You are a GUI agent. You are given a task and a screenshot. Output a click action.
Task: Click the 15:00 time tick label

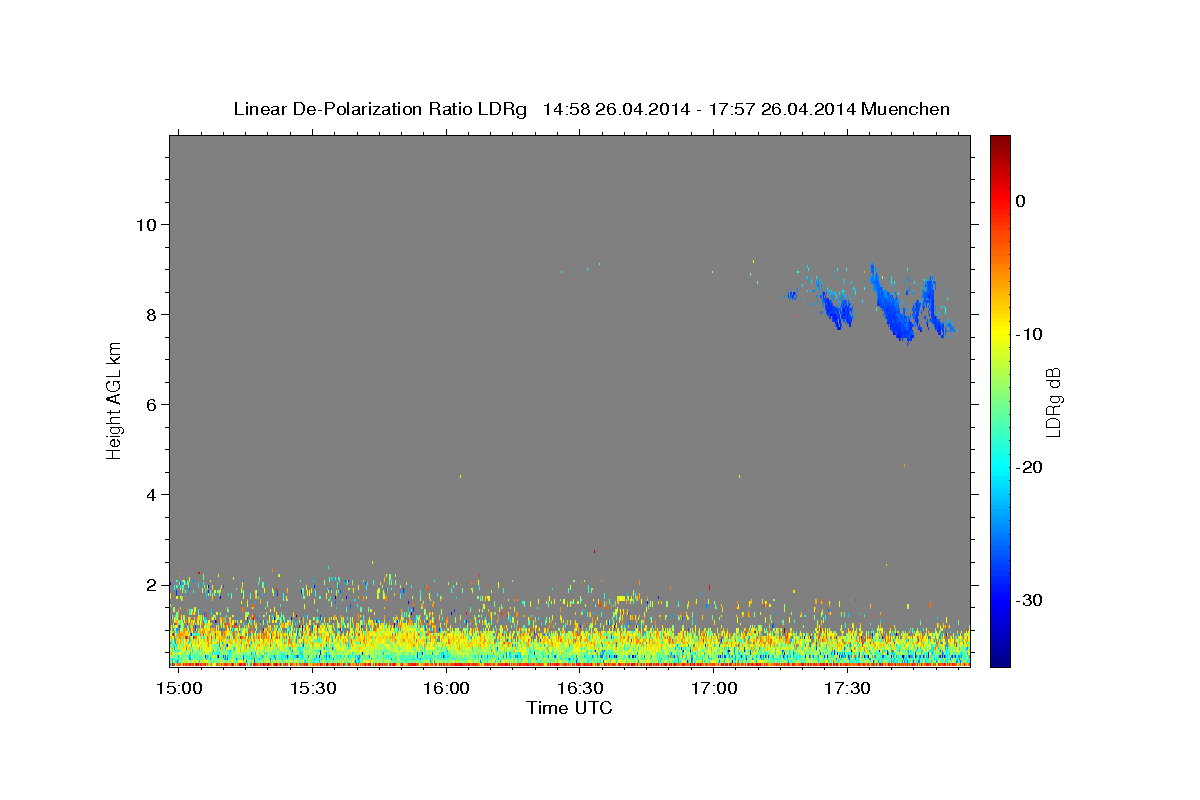coord(178,689)
